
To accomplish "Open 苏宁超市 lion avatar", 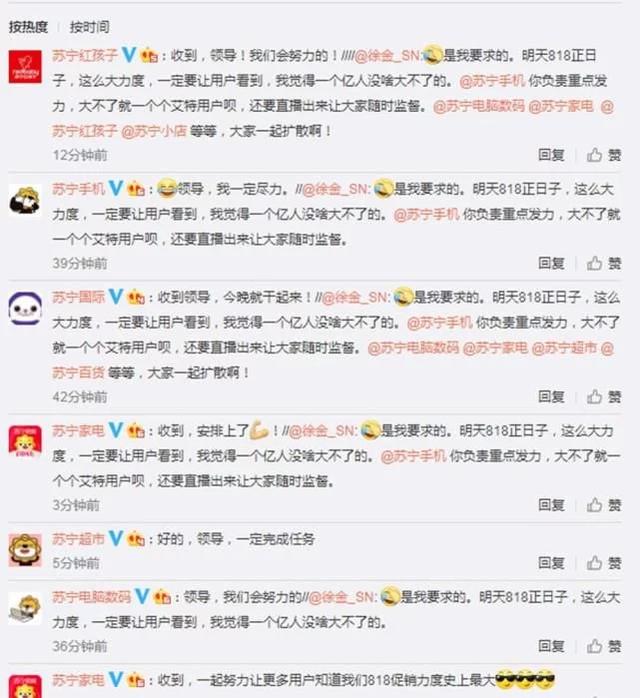I will tap(25, 550).
